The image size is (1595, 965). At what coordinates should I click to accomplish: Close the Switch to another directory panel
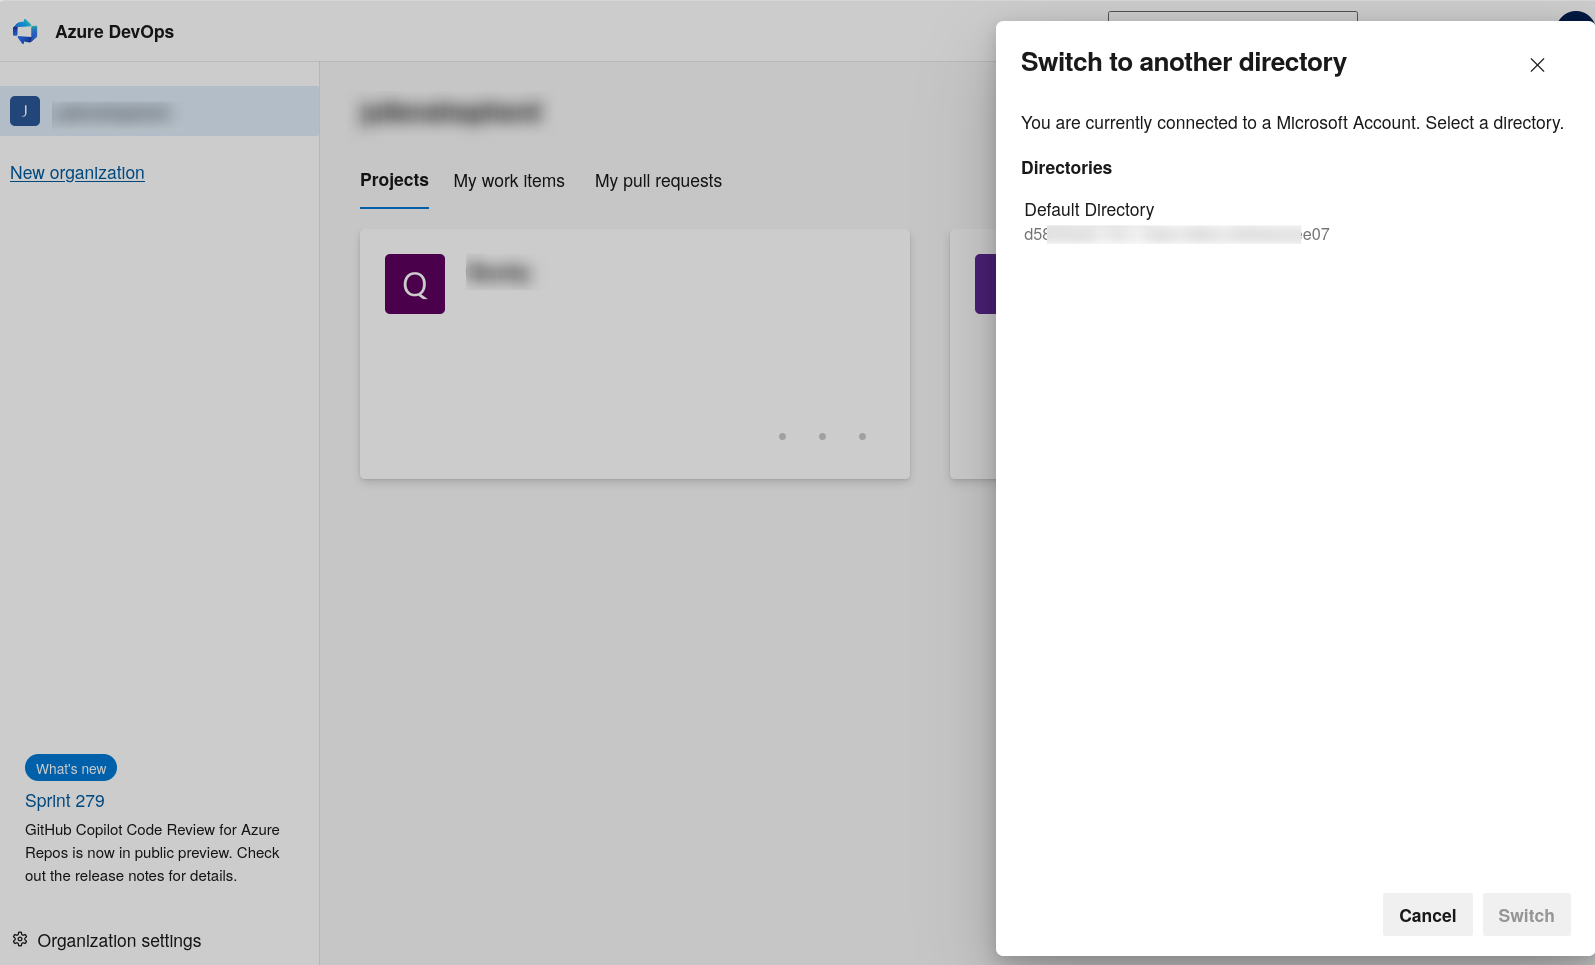tap(1537, 65)
